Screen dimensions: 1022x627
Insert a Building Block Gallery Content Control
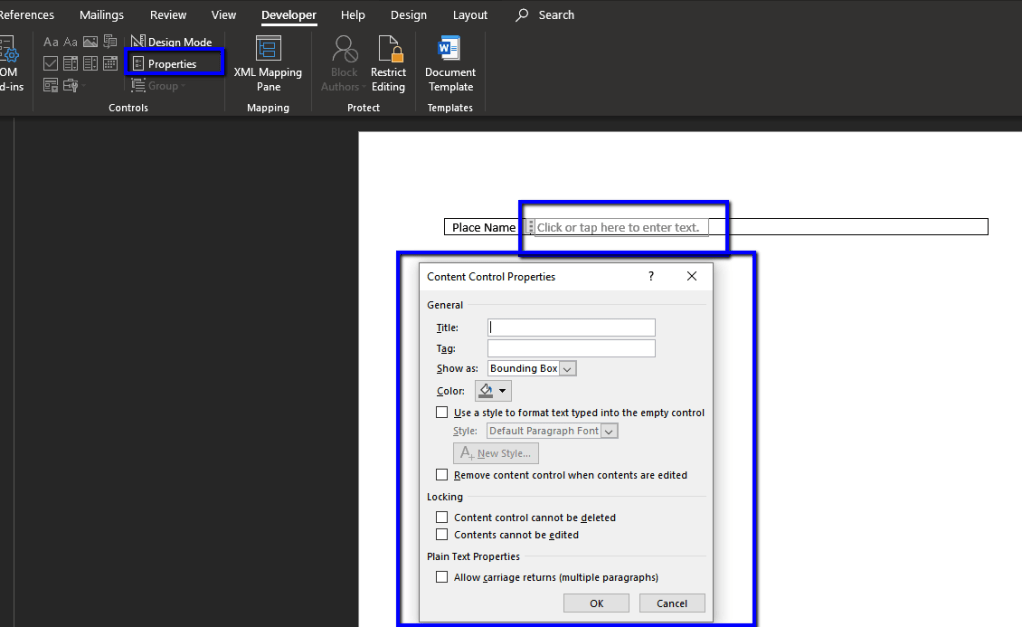tap(109, 42)
